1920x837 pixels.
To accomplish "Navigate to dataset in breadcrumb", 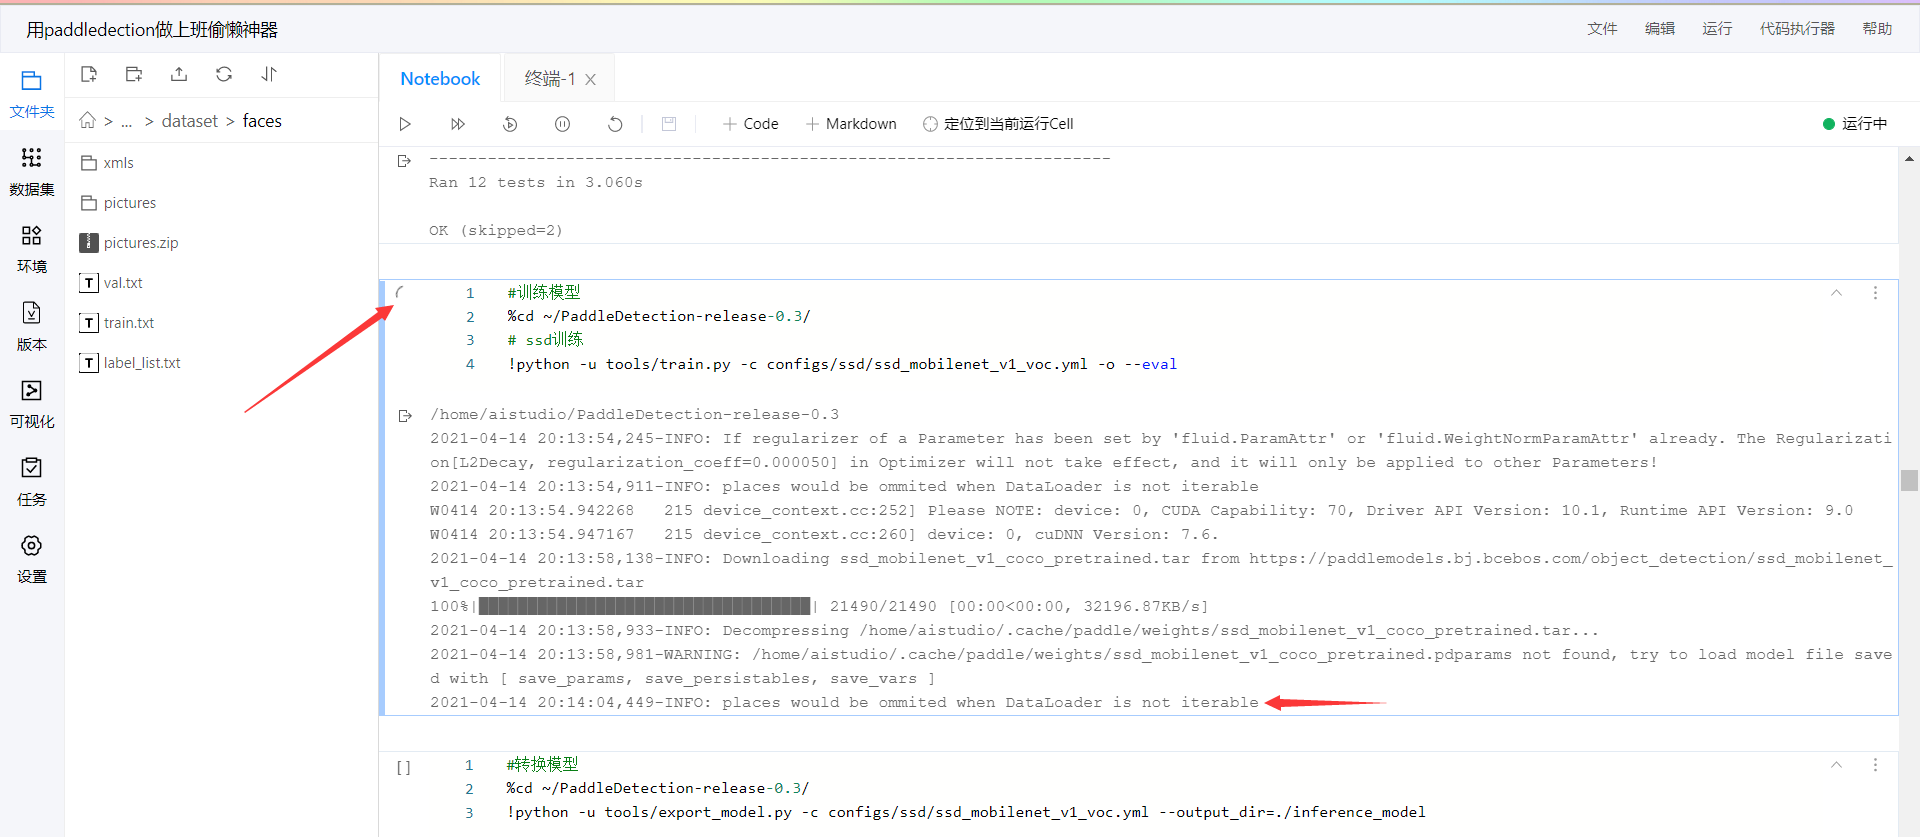I will tap(190, 121).
